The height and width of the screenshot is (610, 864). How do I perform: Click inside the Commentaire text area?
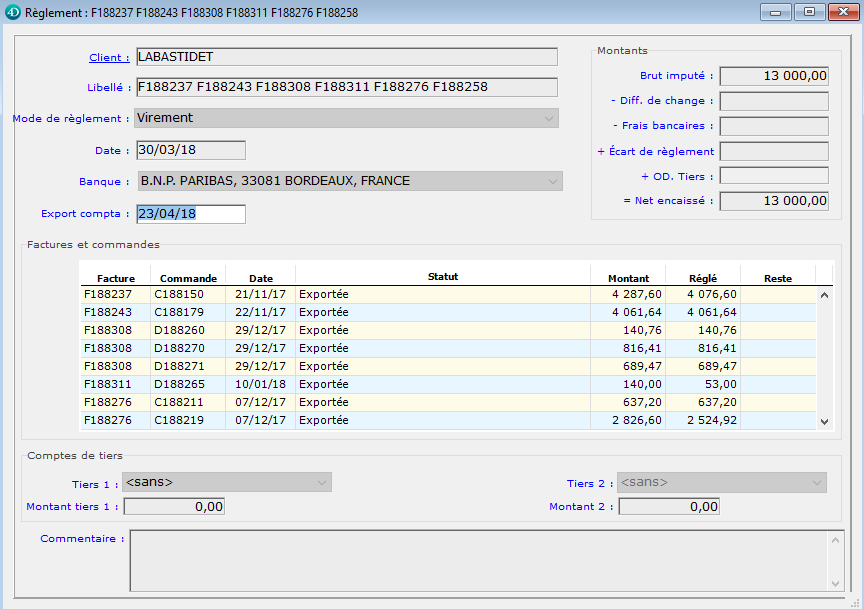pyautogui.click(x=478, y=560)
